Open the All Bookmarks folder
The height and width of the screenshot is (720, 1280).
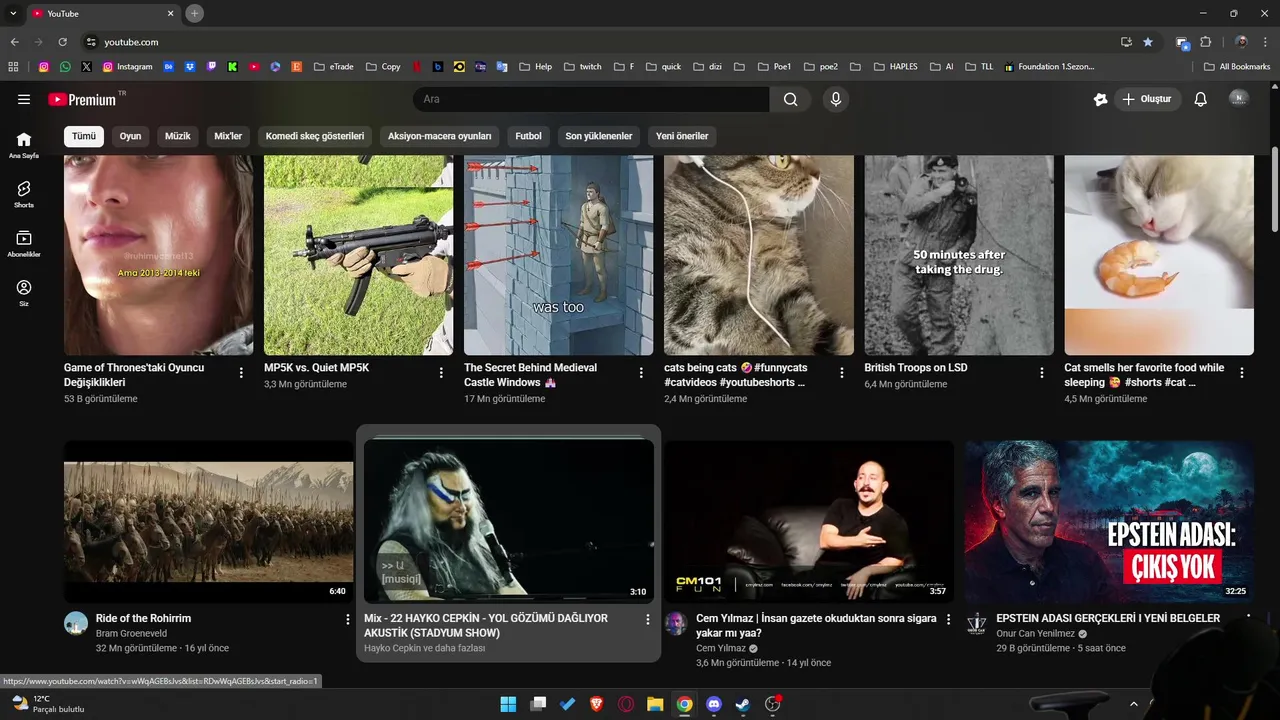[x=1237, y=67]
